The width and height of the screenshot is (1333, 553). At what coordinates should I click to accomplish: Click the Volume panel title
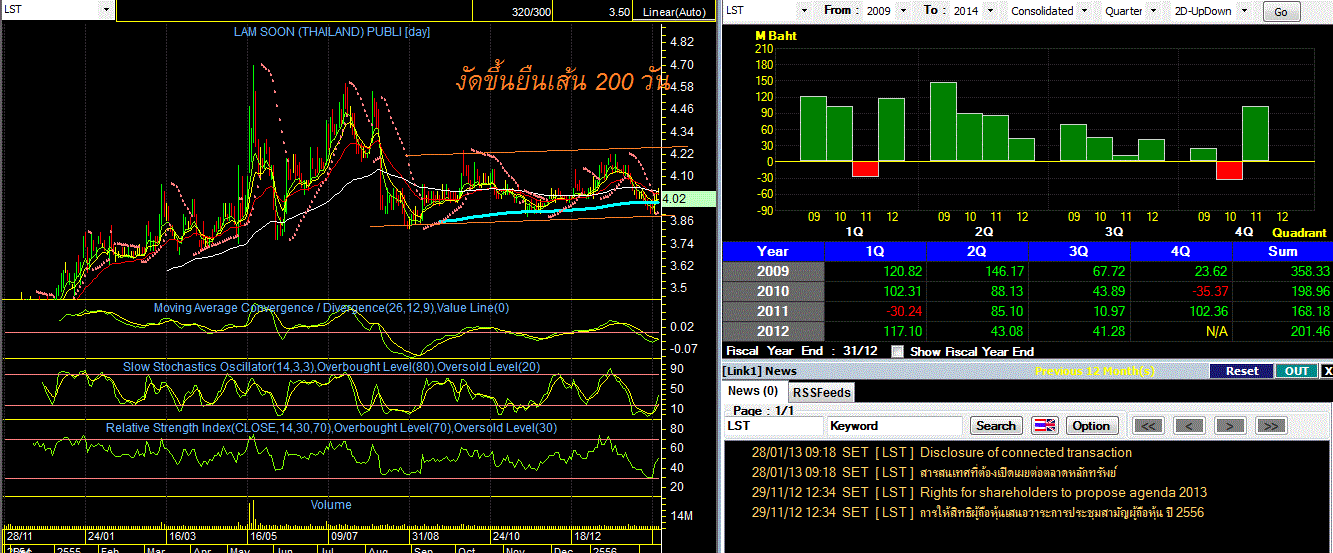[331, 505]
